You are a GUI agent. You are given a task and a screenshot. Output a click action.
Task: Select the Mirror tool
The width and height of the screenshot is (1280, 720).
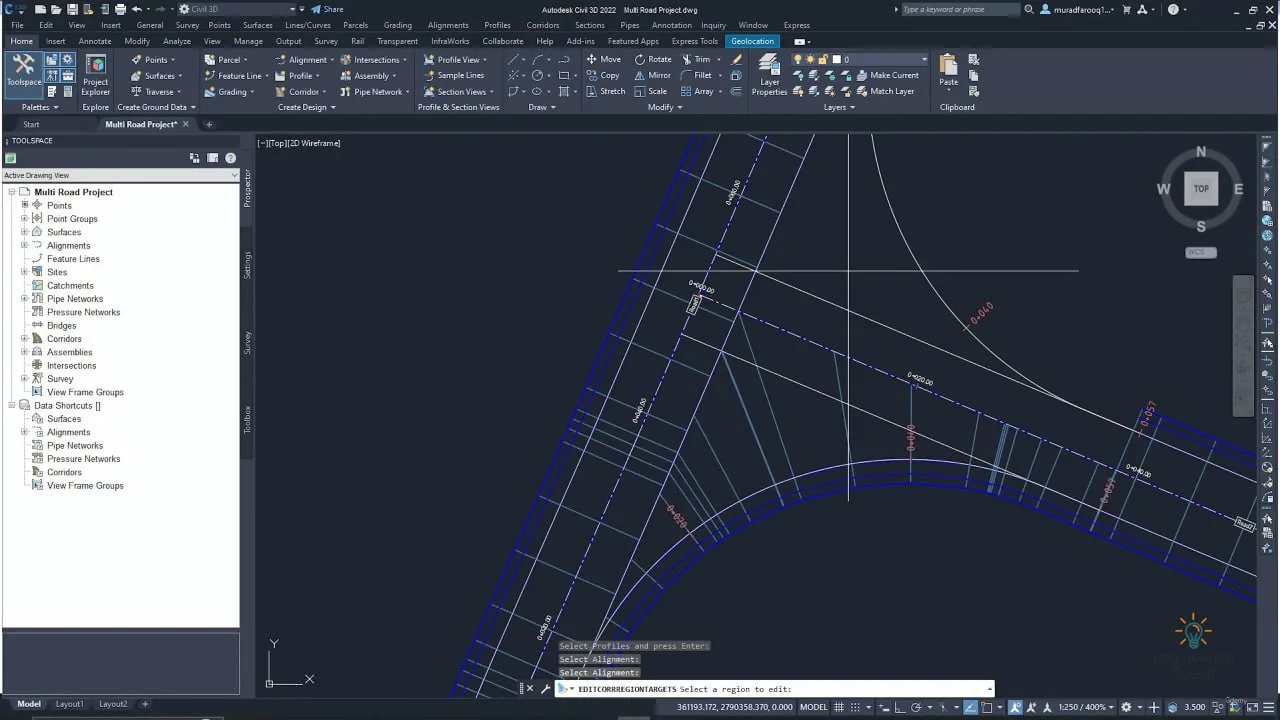[x=652, y=75]
